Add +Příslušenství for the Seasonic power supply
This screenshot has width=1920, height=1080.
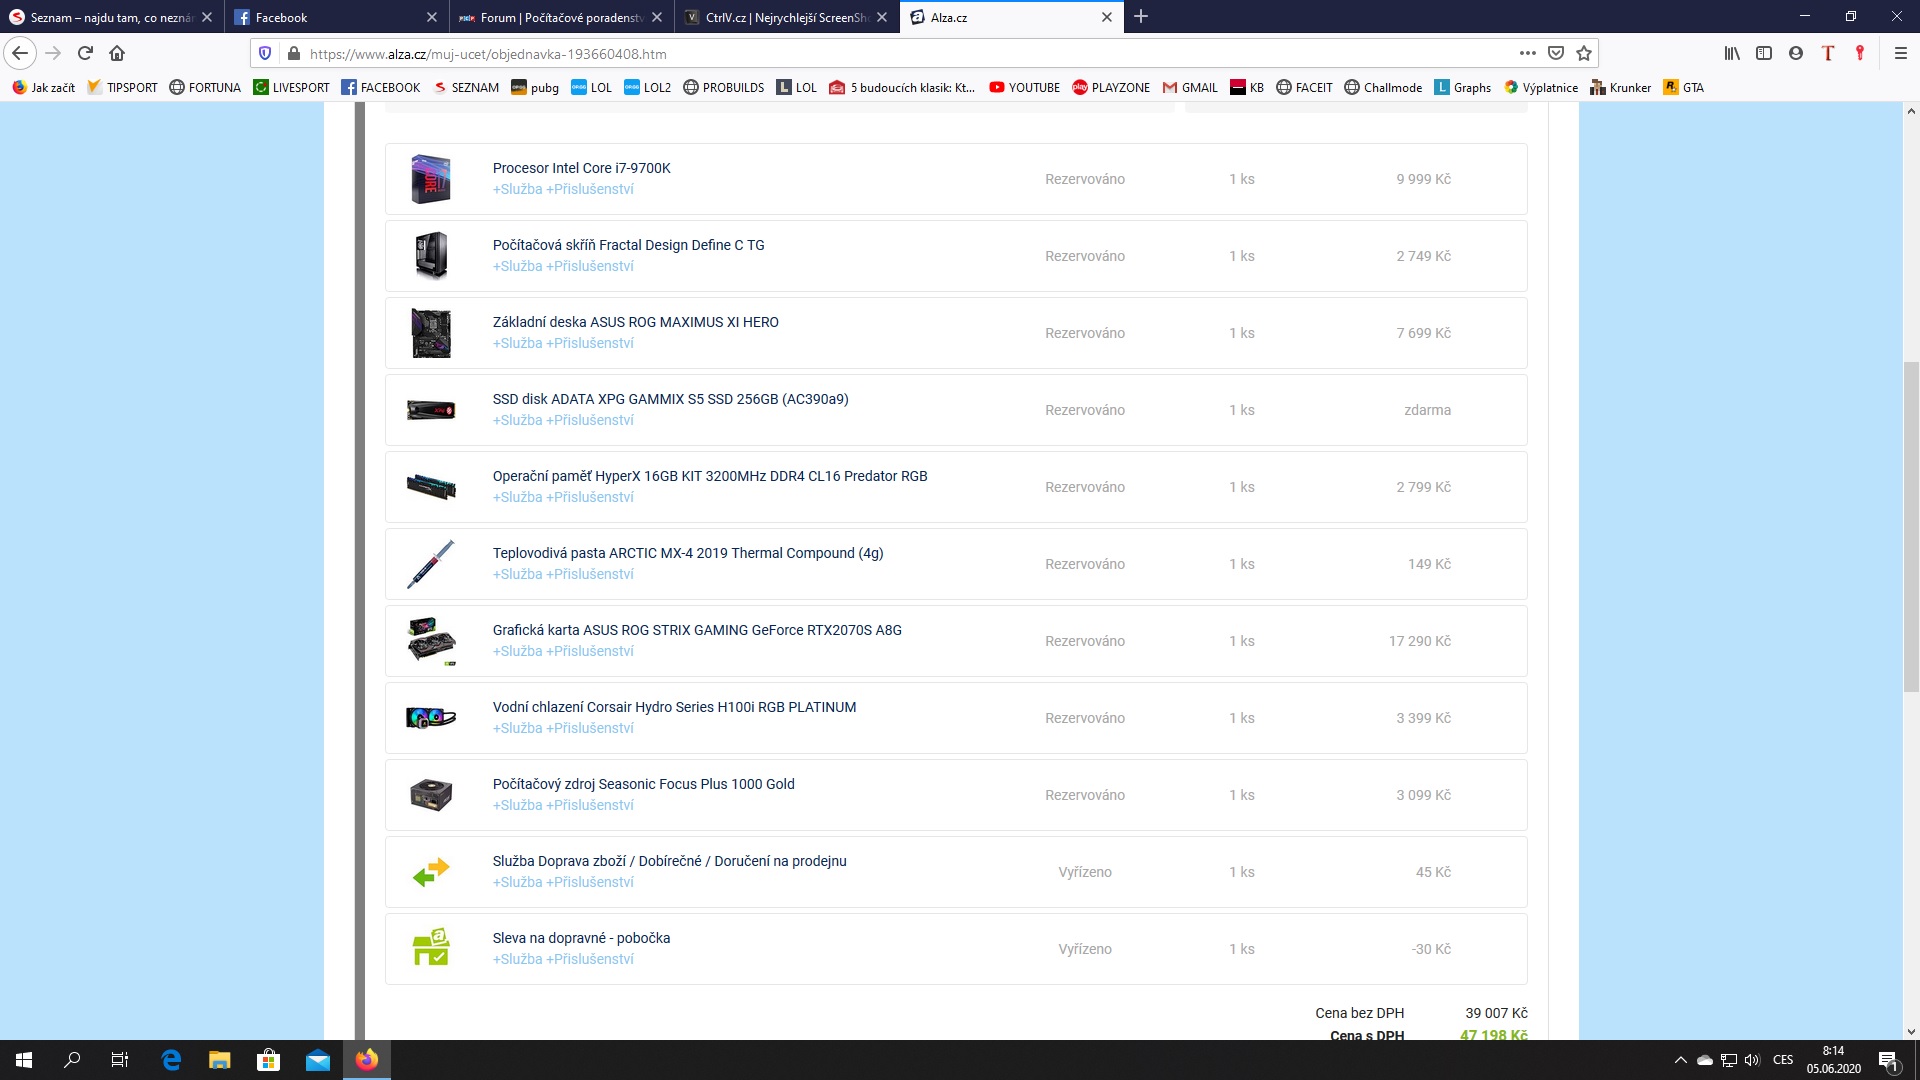click(590, 805)
